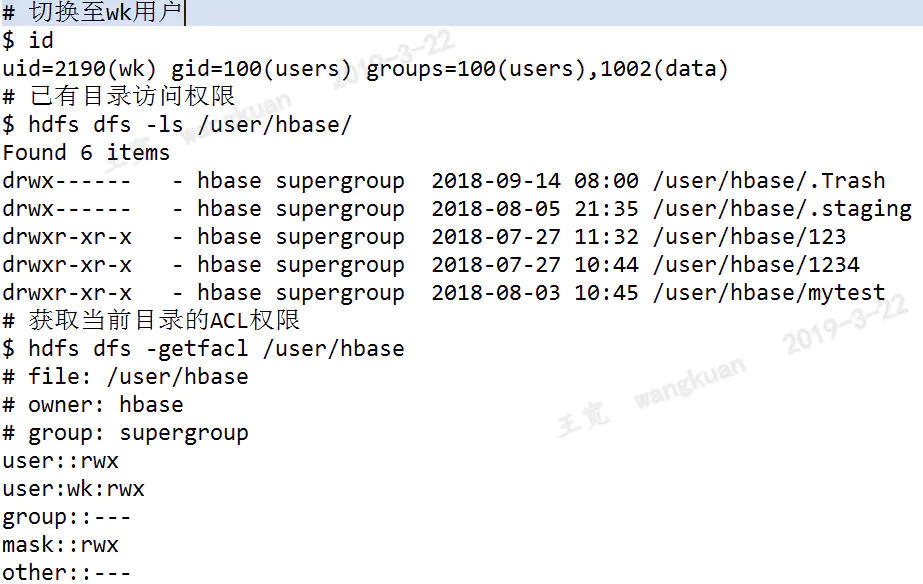Screen dimensions: 923x584
Task: Click the groups=100(users),1002(data) text
Action: click(x=547, y=69)
